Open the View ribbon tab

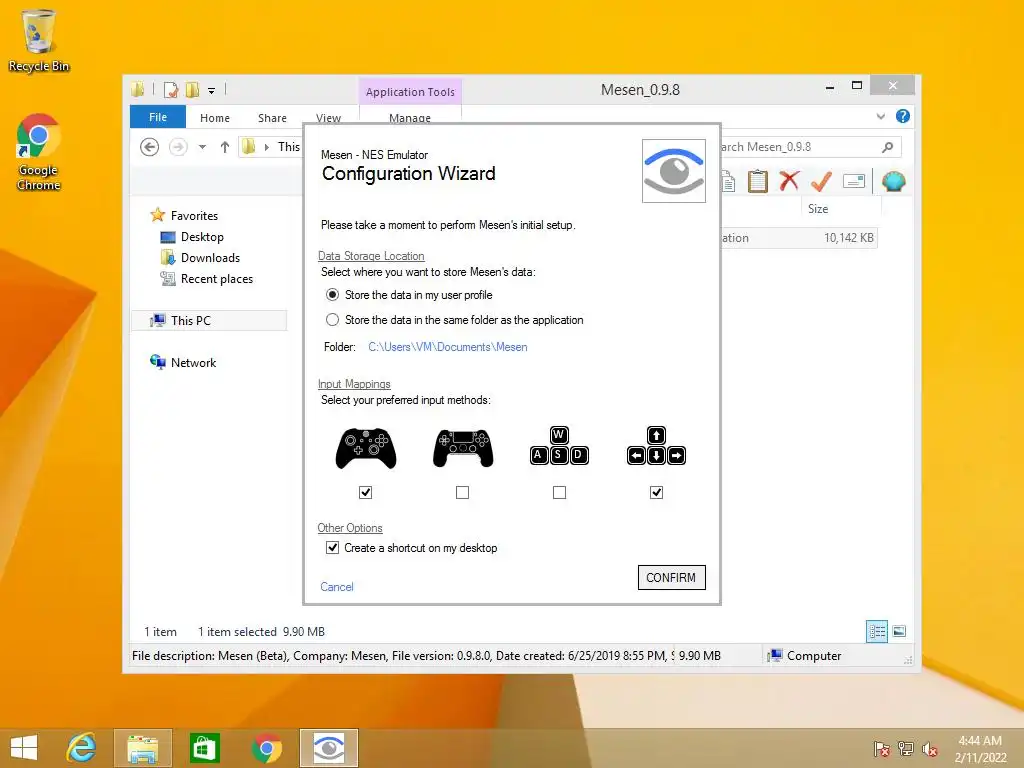click(328, 118)
